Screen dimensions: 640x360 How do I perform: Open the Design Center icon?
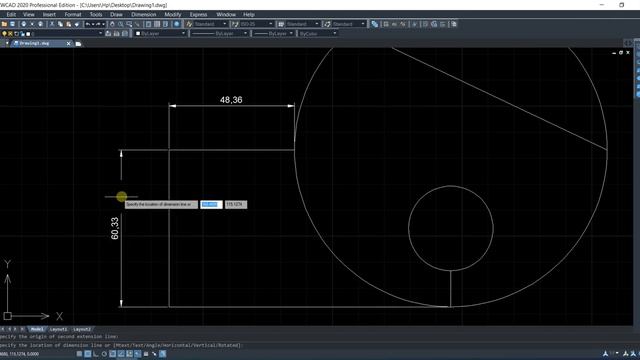click(157, 24)
